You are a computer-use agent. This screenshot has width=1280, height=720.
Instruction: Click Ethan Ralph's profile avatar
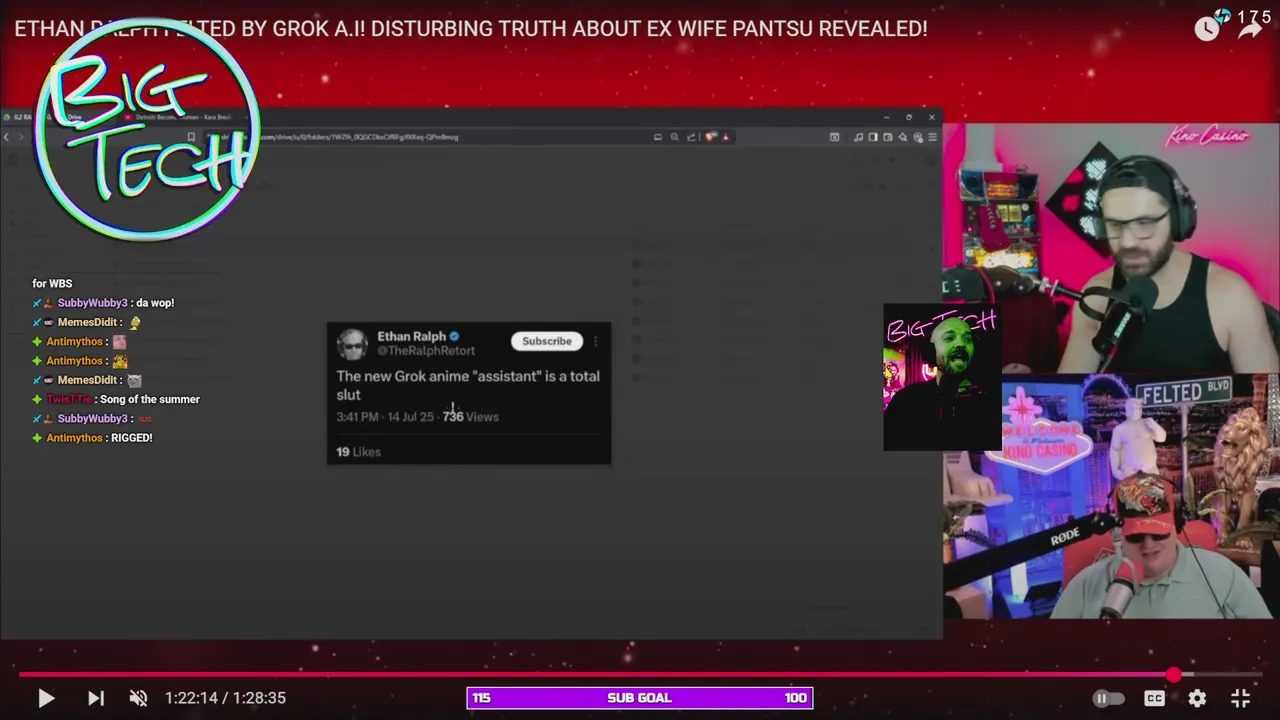click(351, 344)
